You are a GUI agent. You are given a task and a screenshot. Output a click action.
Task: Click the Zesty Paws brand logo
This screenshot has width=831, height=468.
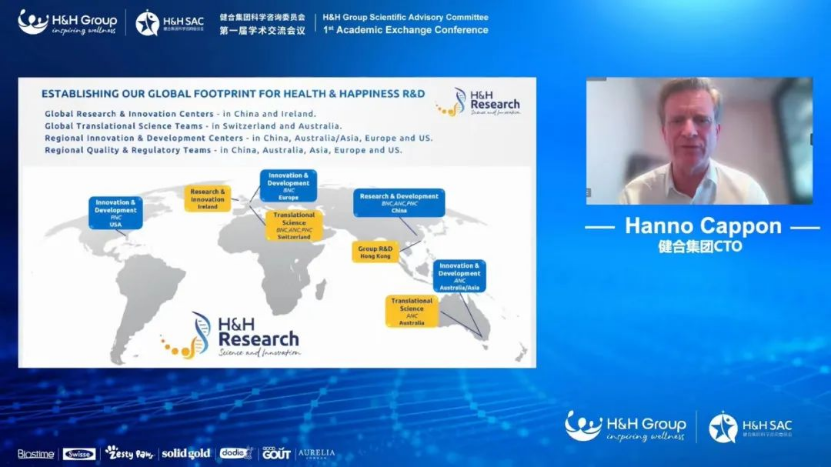pos(129,453)
